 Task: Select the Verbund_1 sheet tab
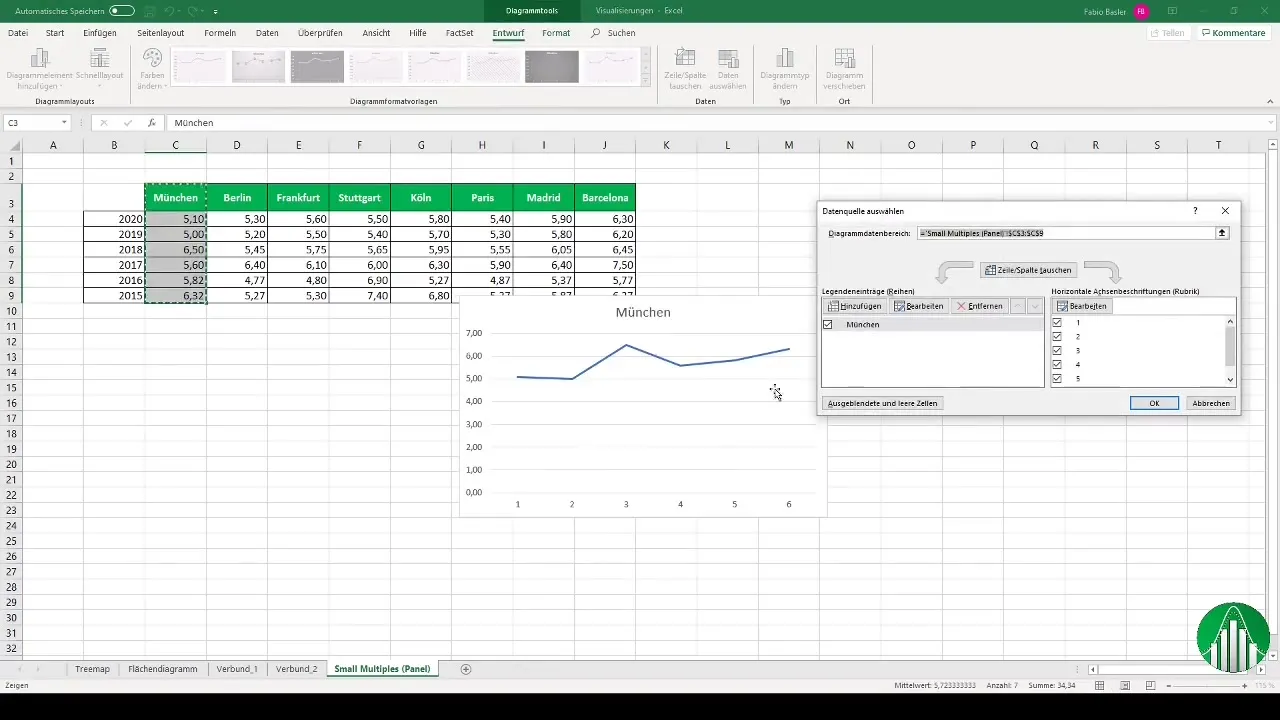237,668
